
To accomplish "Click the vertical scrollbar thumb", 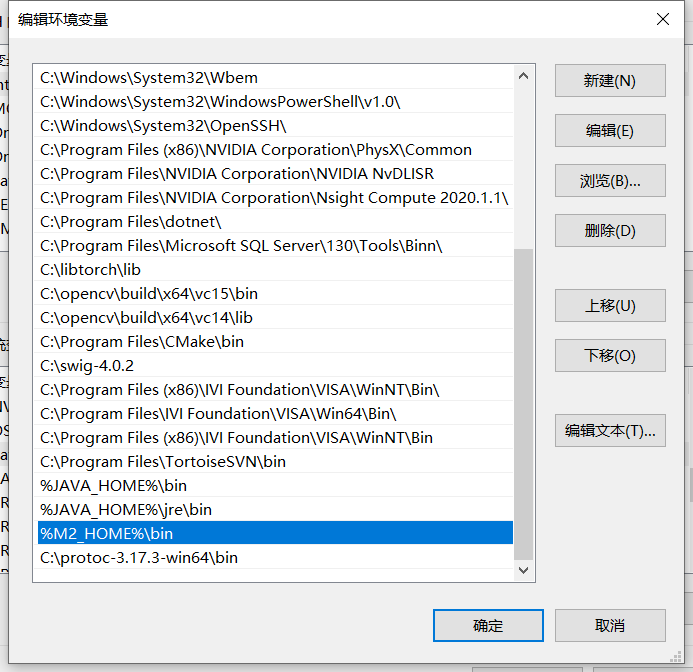I will coord(523,405).
